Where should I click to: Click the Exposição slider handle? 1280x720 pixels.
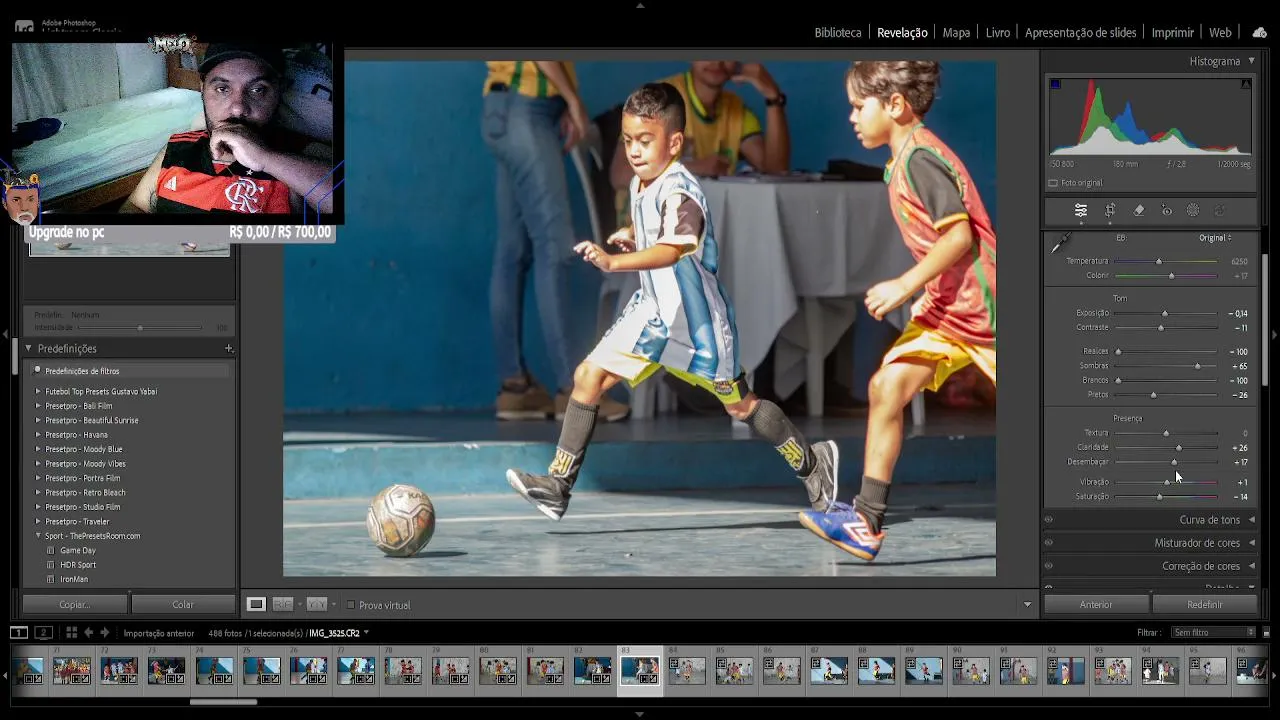(x=1164, y=313)
